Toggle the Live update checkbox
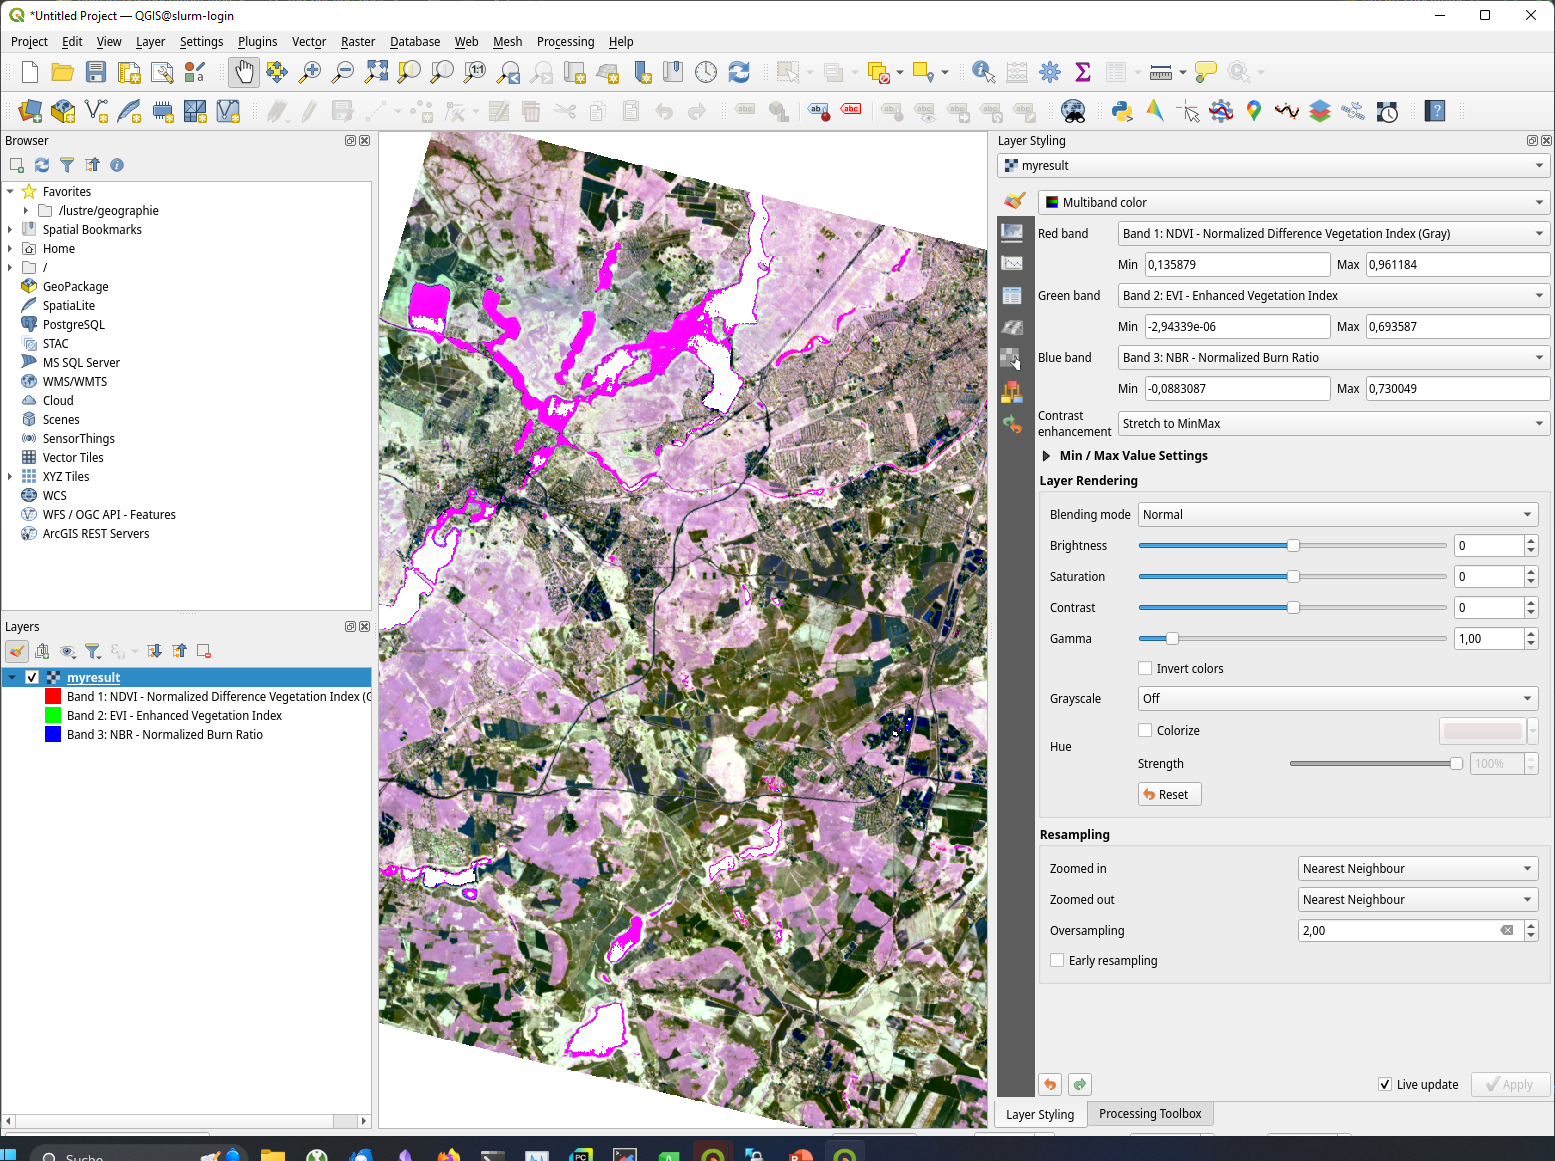 coord(1385,1084)
